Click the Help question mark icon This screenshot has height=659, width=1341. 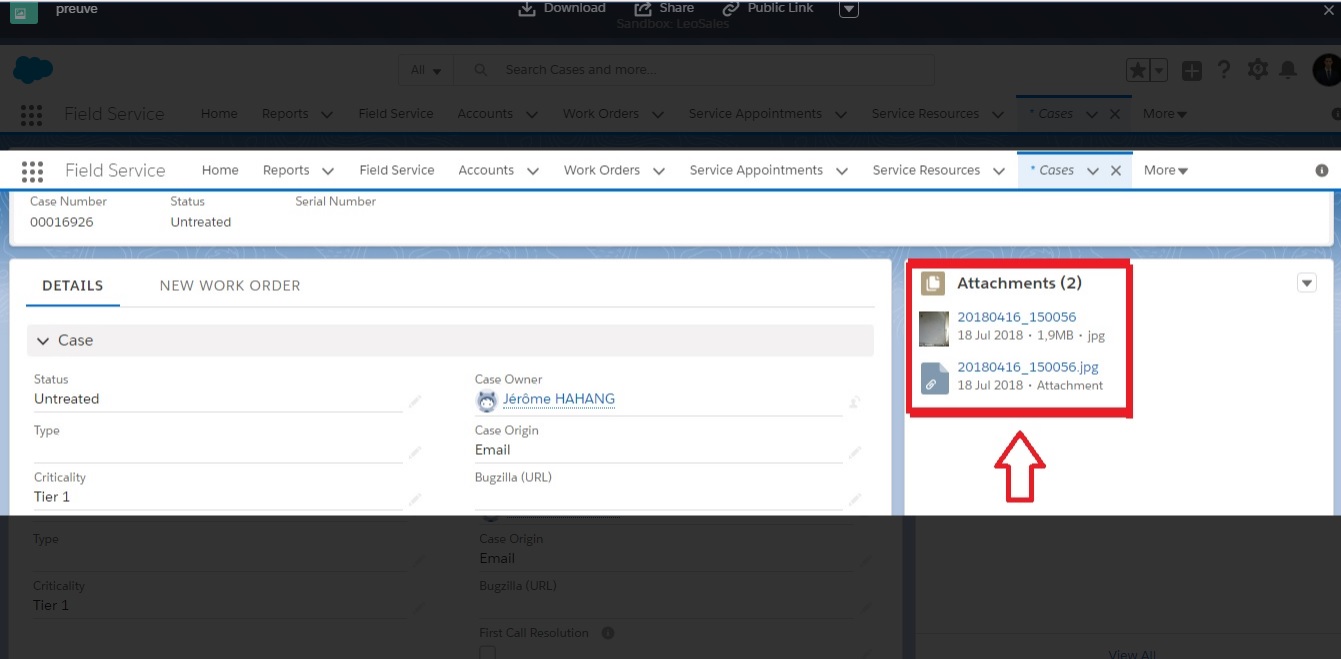coord(1224,70)
